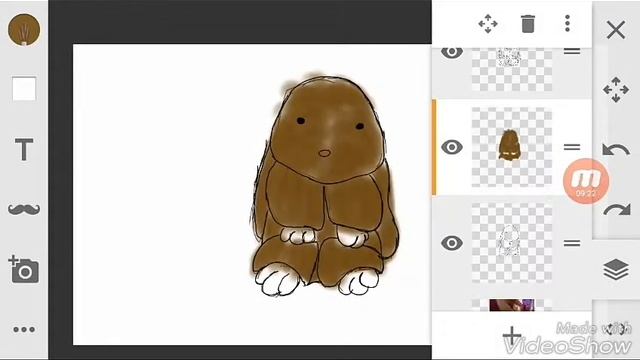Open the brown brush color picker

[24, 29]
